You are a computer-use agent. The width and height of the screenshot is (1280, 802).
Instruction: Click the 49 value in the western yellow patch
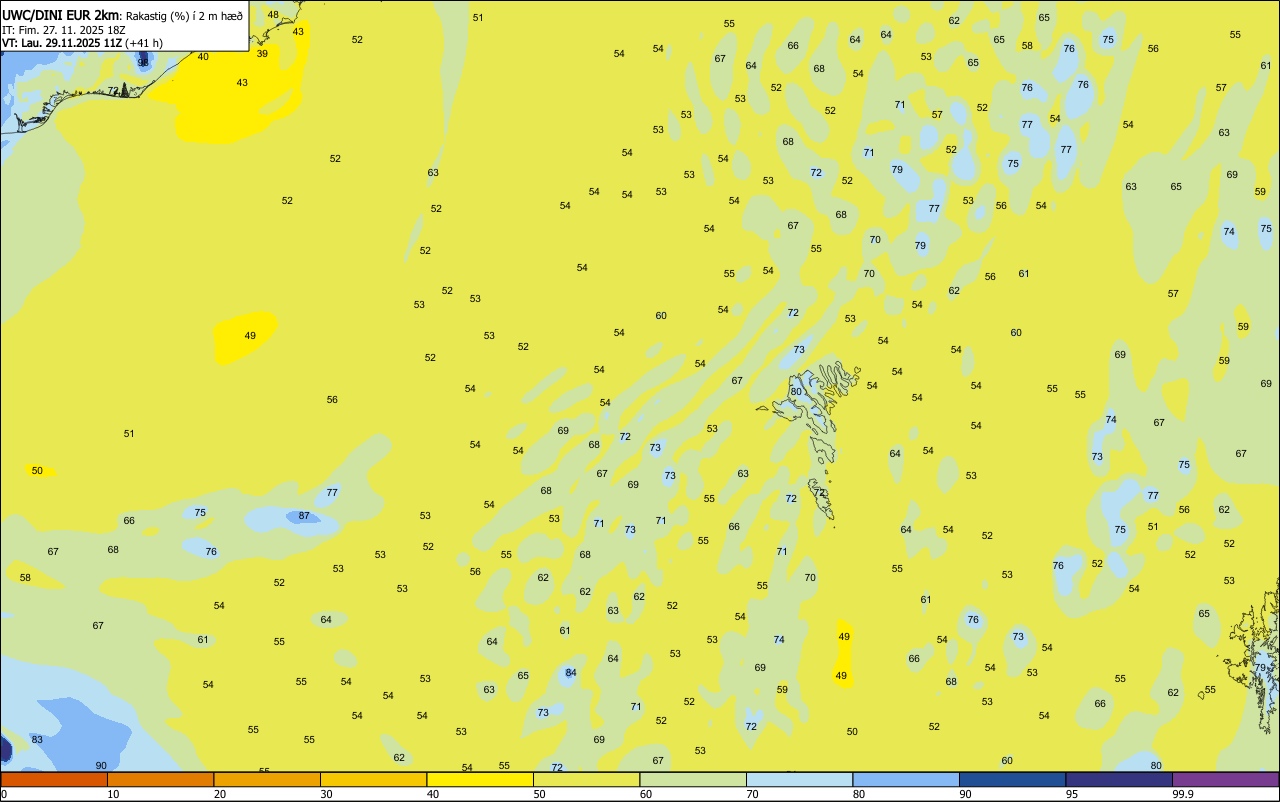[x=250, y=335]
